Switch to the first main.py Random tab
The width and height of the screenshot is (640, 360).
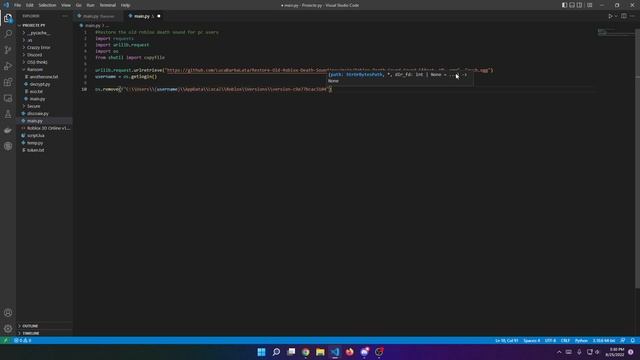click(98, 16)
